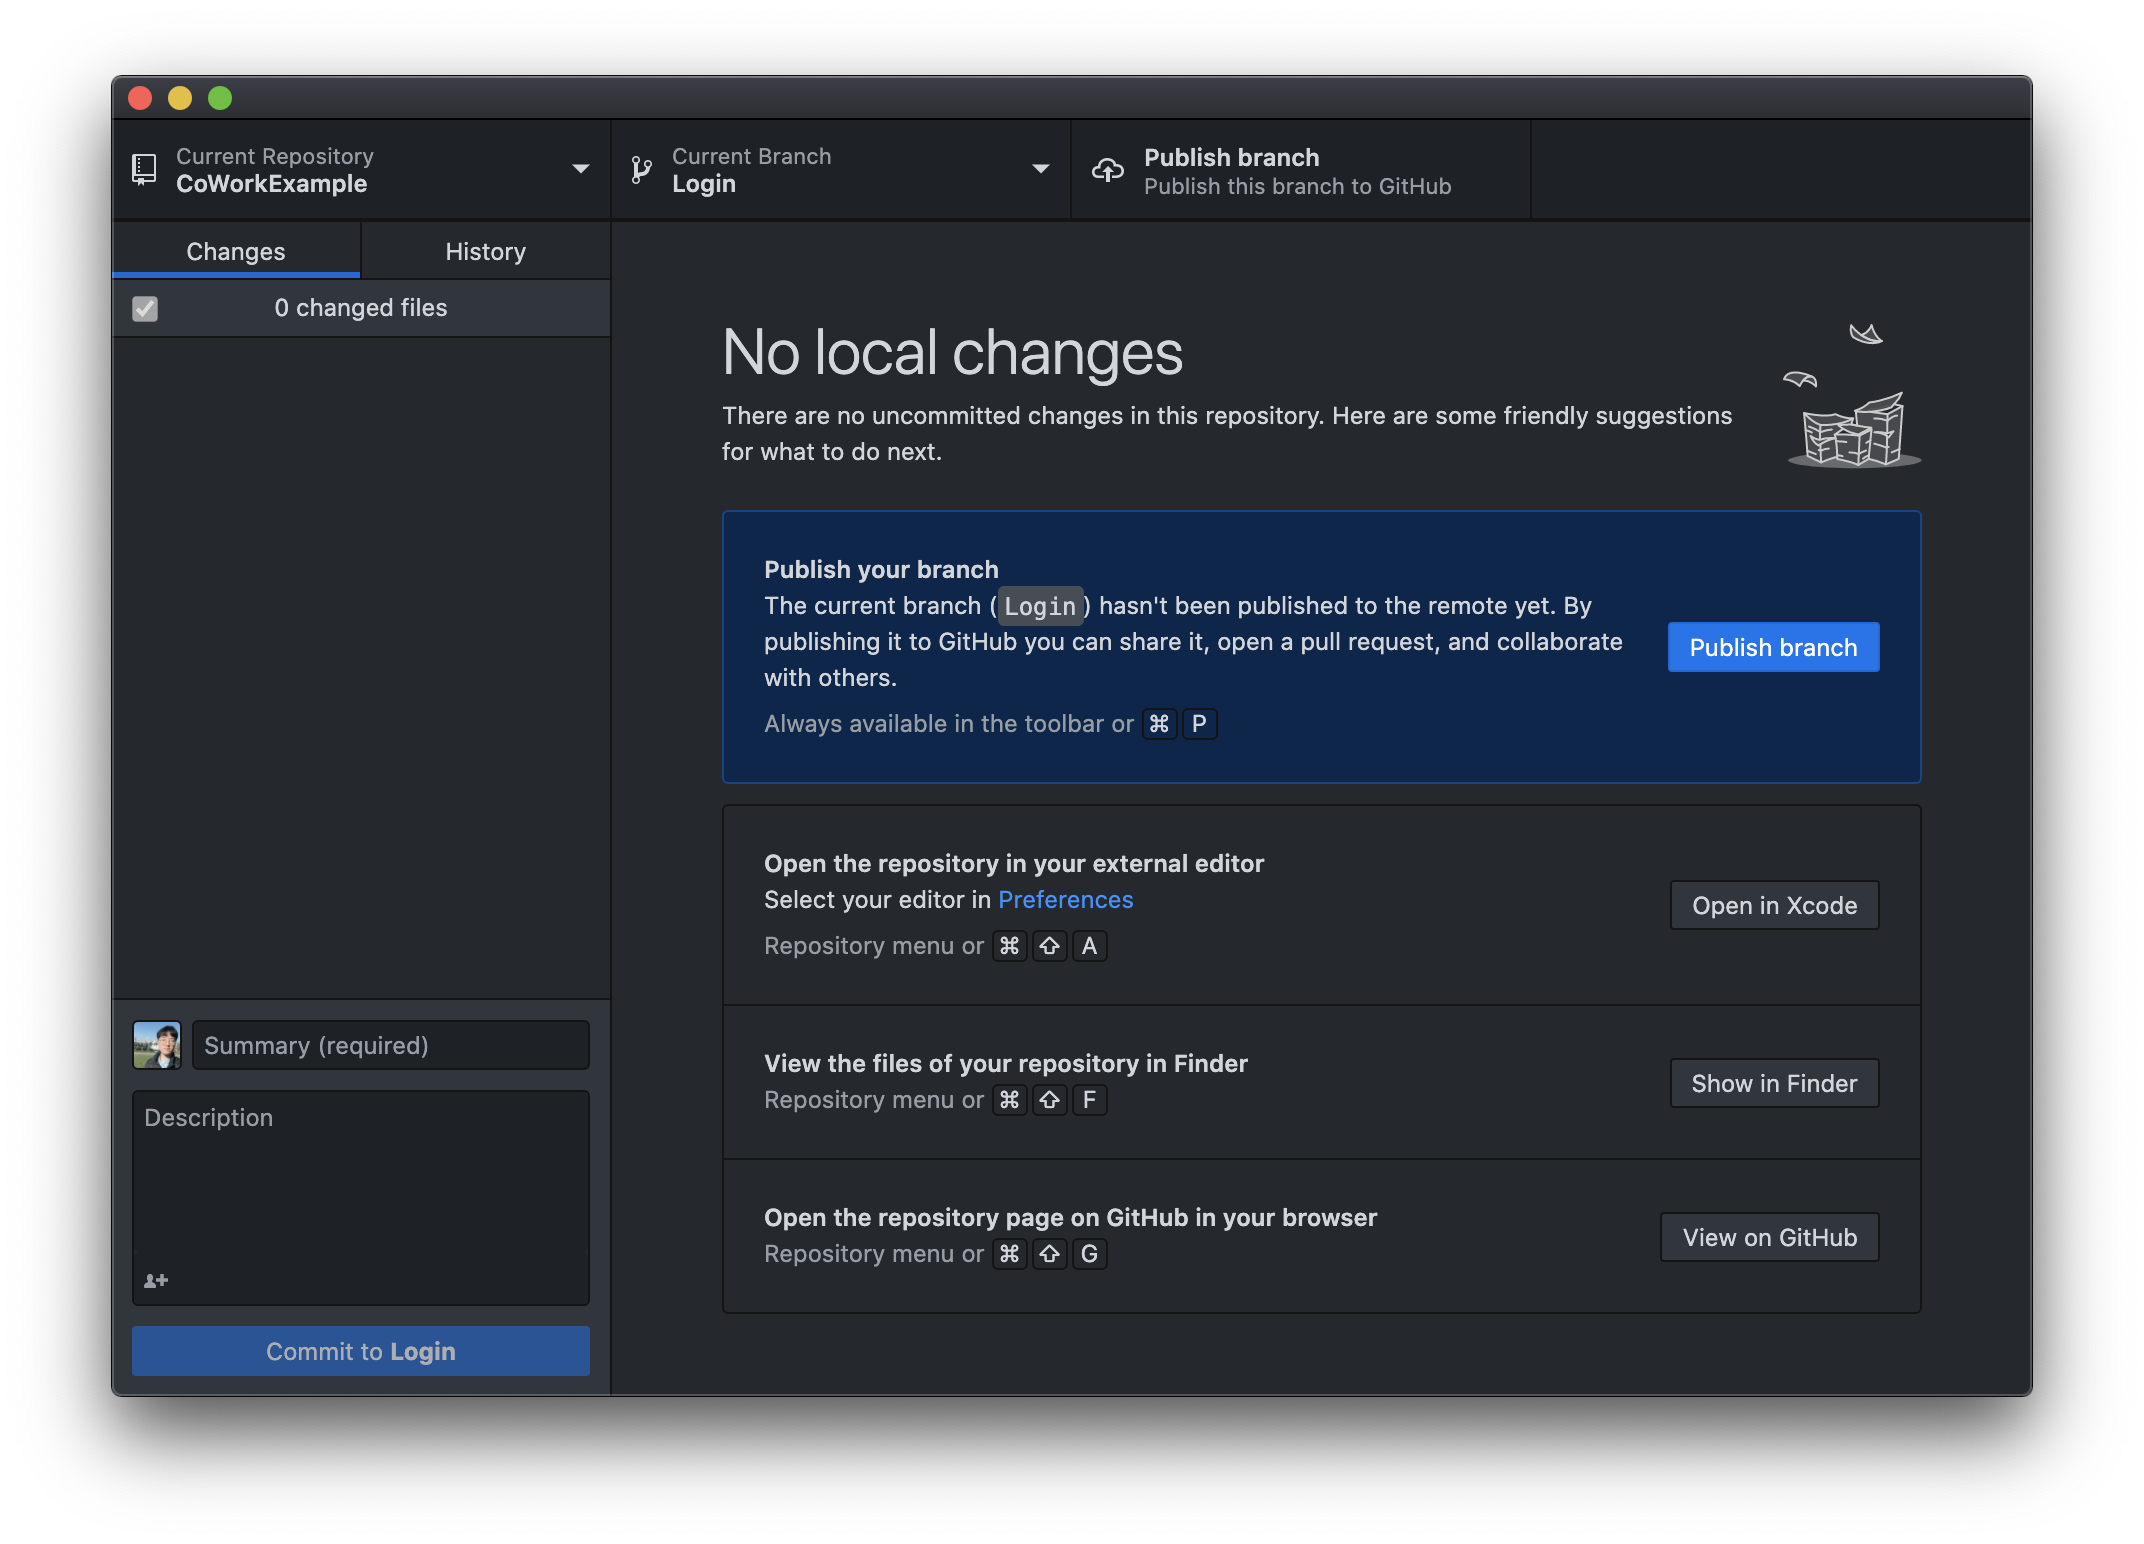Click into the Description text area
Image resolution: width=2144 pixels, height=1544 pixels.
pos(360,1180)
